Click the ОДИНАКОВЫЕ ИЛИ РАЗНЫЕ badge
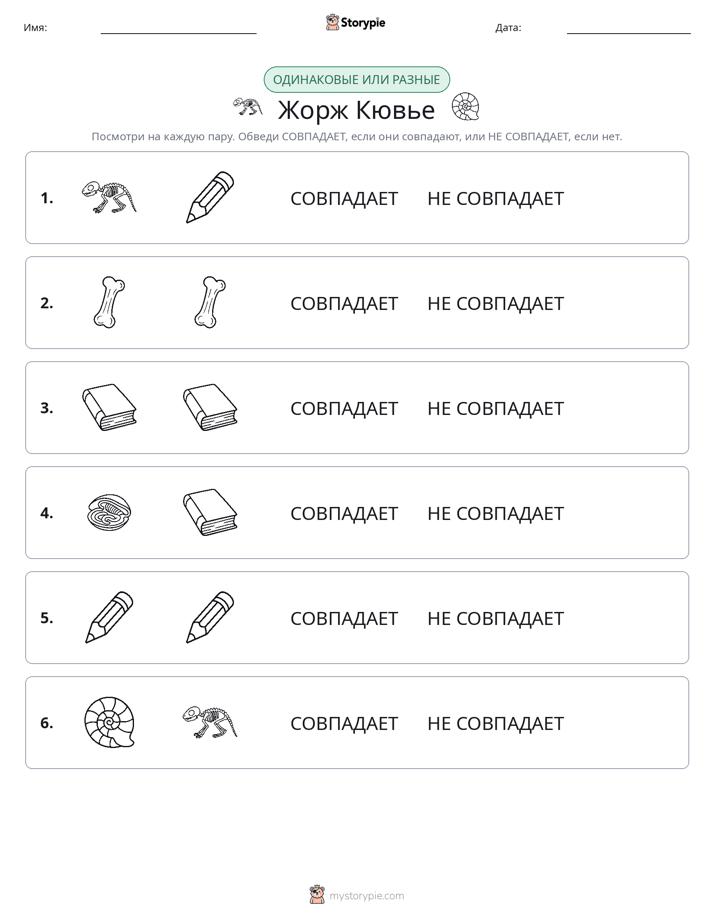The height and width of the screenshot is (924, 714). point(356,80)
